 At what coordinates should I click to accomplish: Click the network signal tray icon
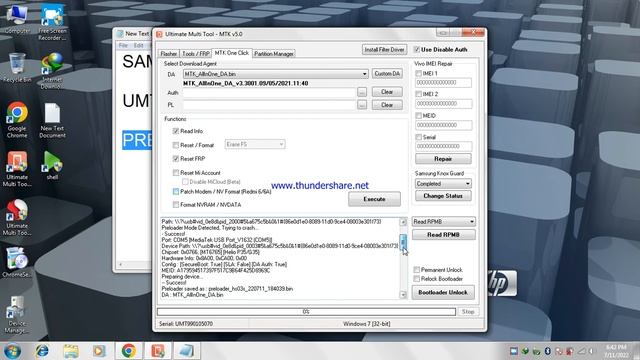click(x=582, y=351)
